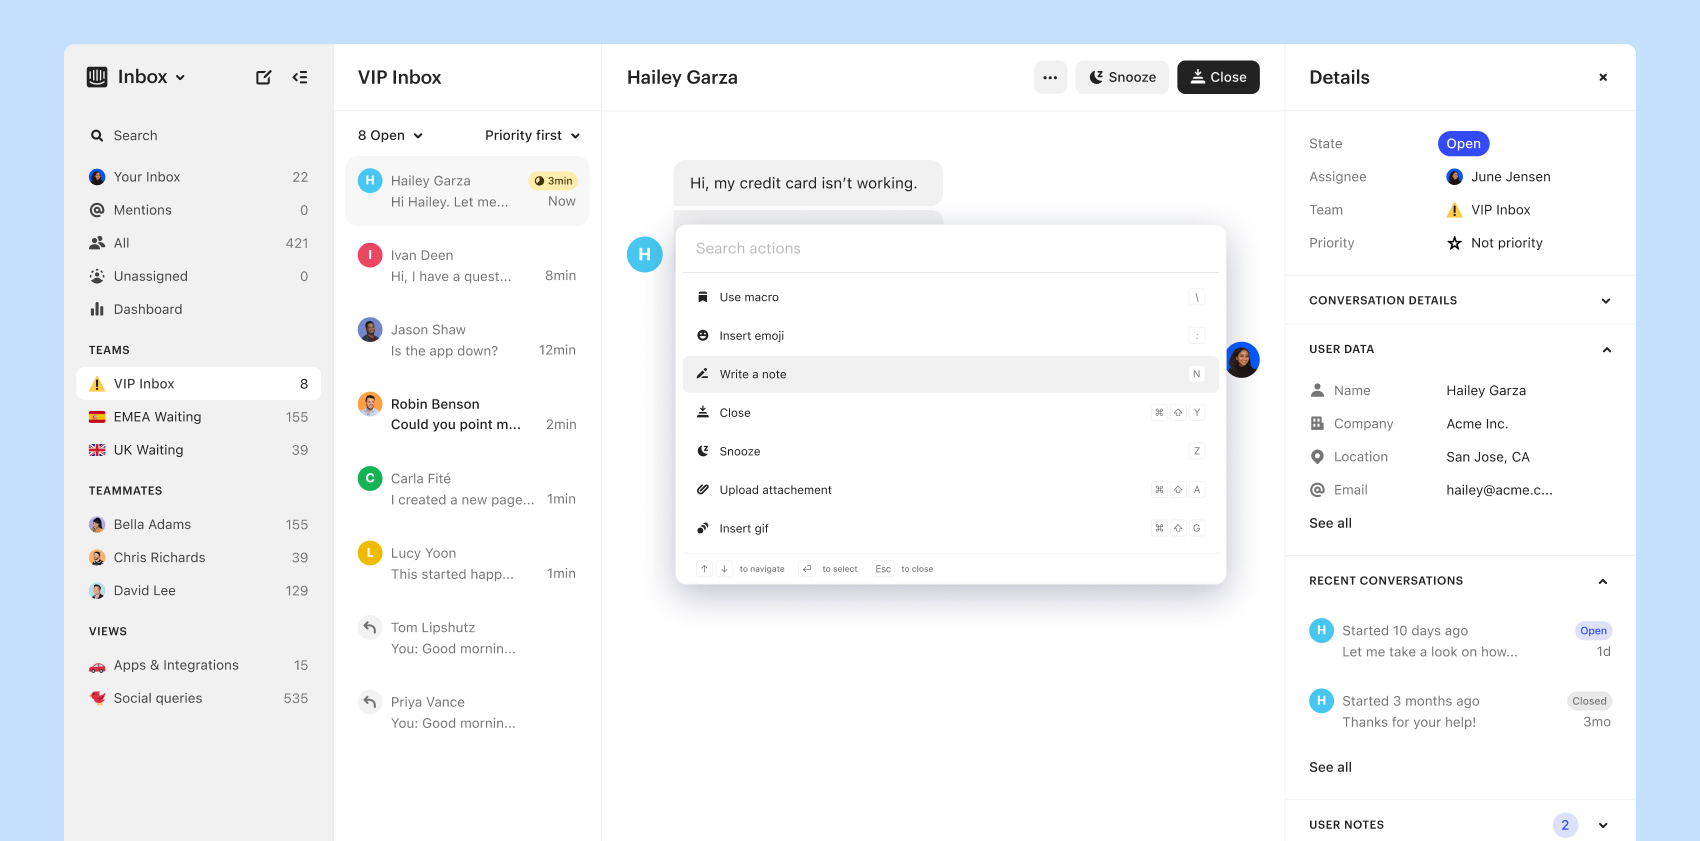The image size is (1700, 841).
Task: Type in the Search actions field
Action: pyautogui.click(x=950, y=248)
